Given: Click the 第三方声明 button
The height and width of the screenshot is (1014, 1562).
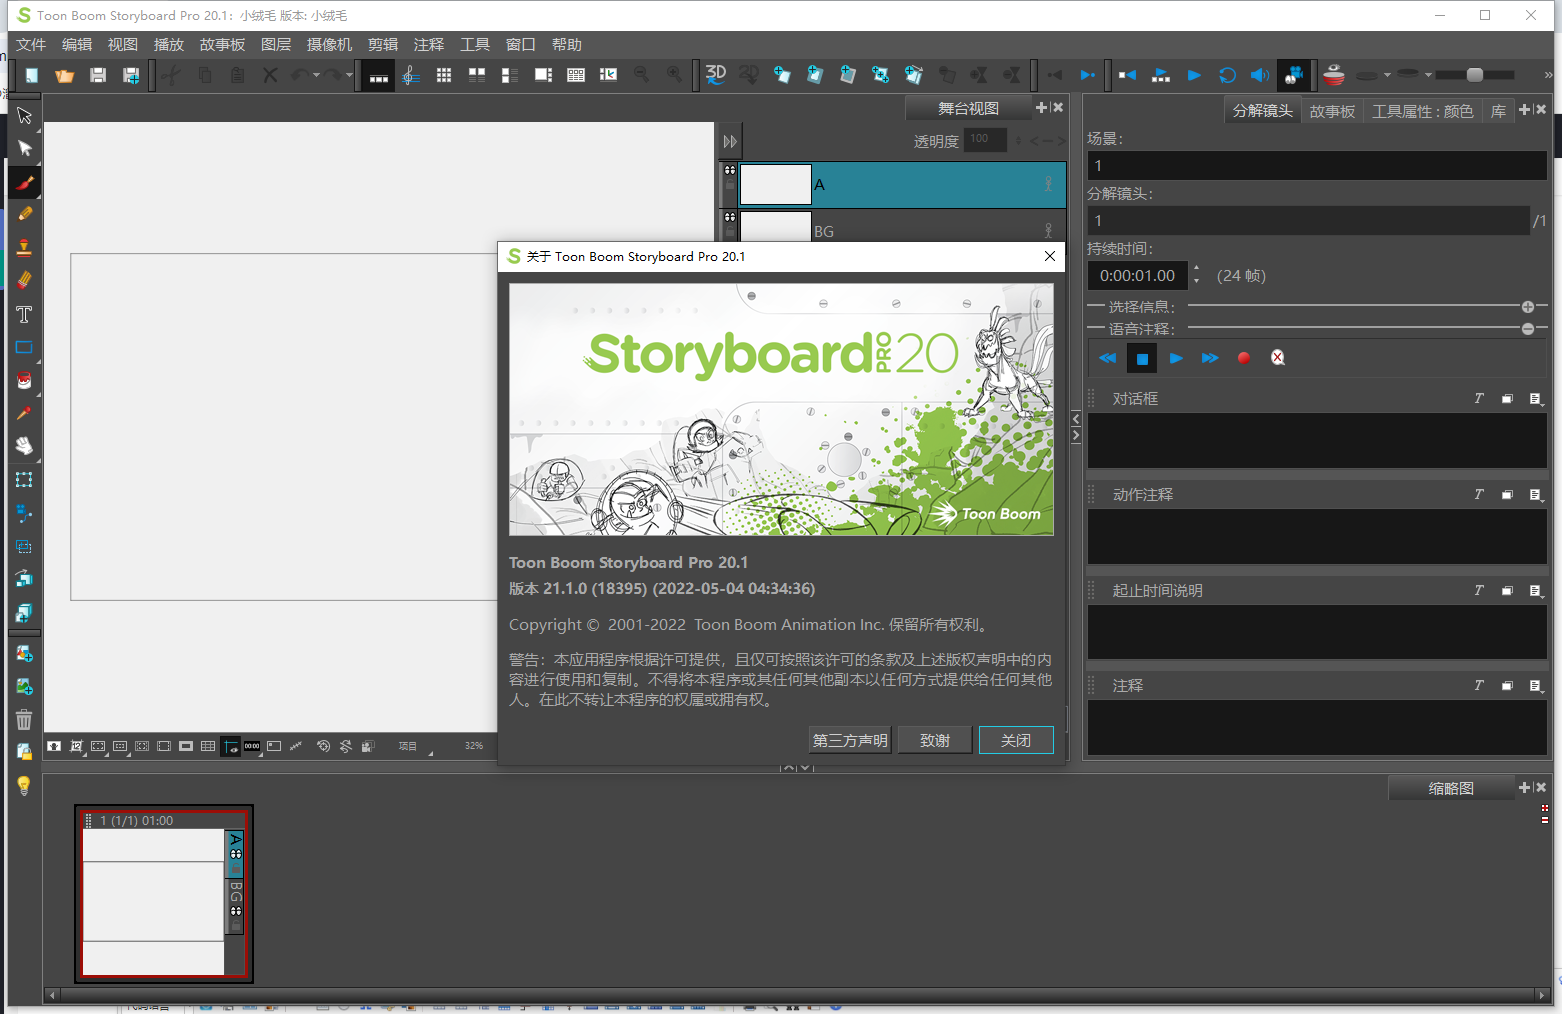Looking at the screenshot, I should pyautogui.click(x=850, y=740).
